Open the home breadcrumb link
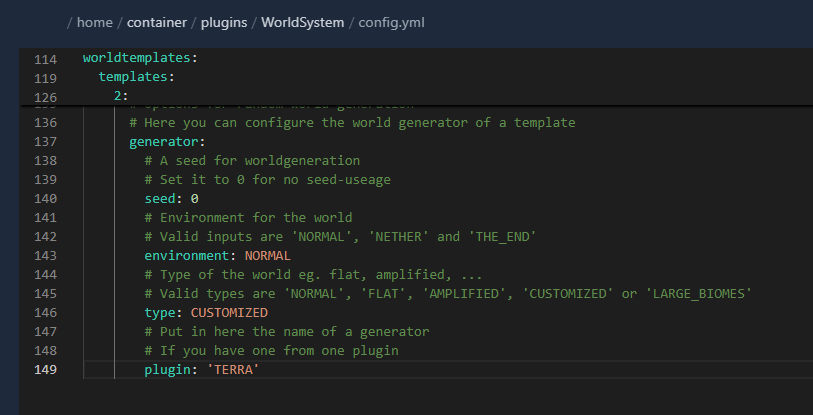Image resolution: width=813 pixels, height=415 pixels. pos(95,22)
